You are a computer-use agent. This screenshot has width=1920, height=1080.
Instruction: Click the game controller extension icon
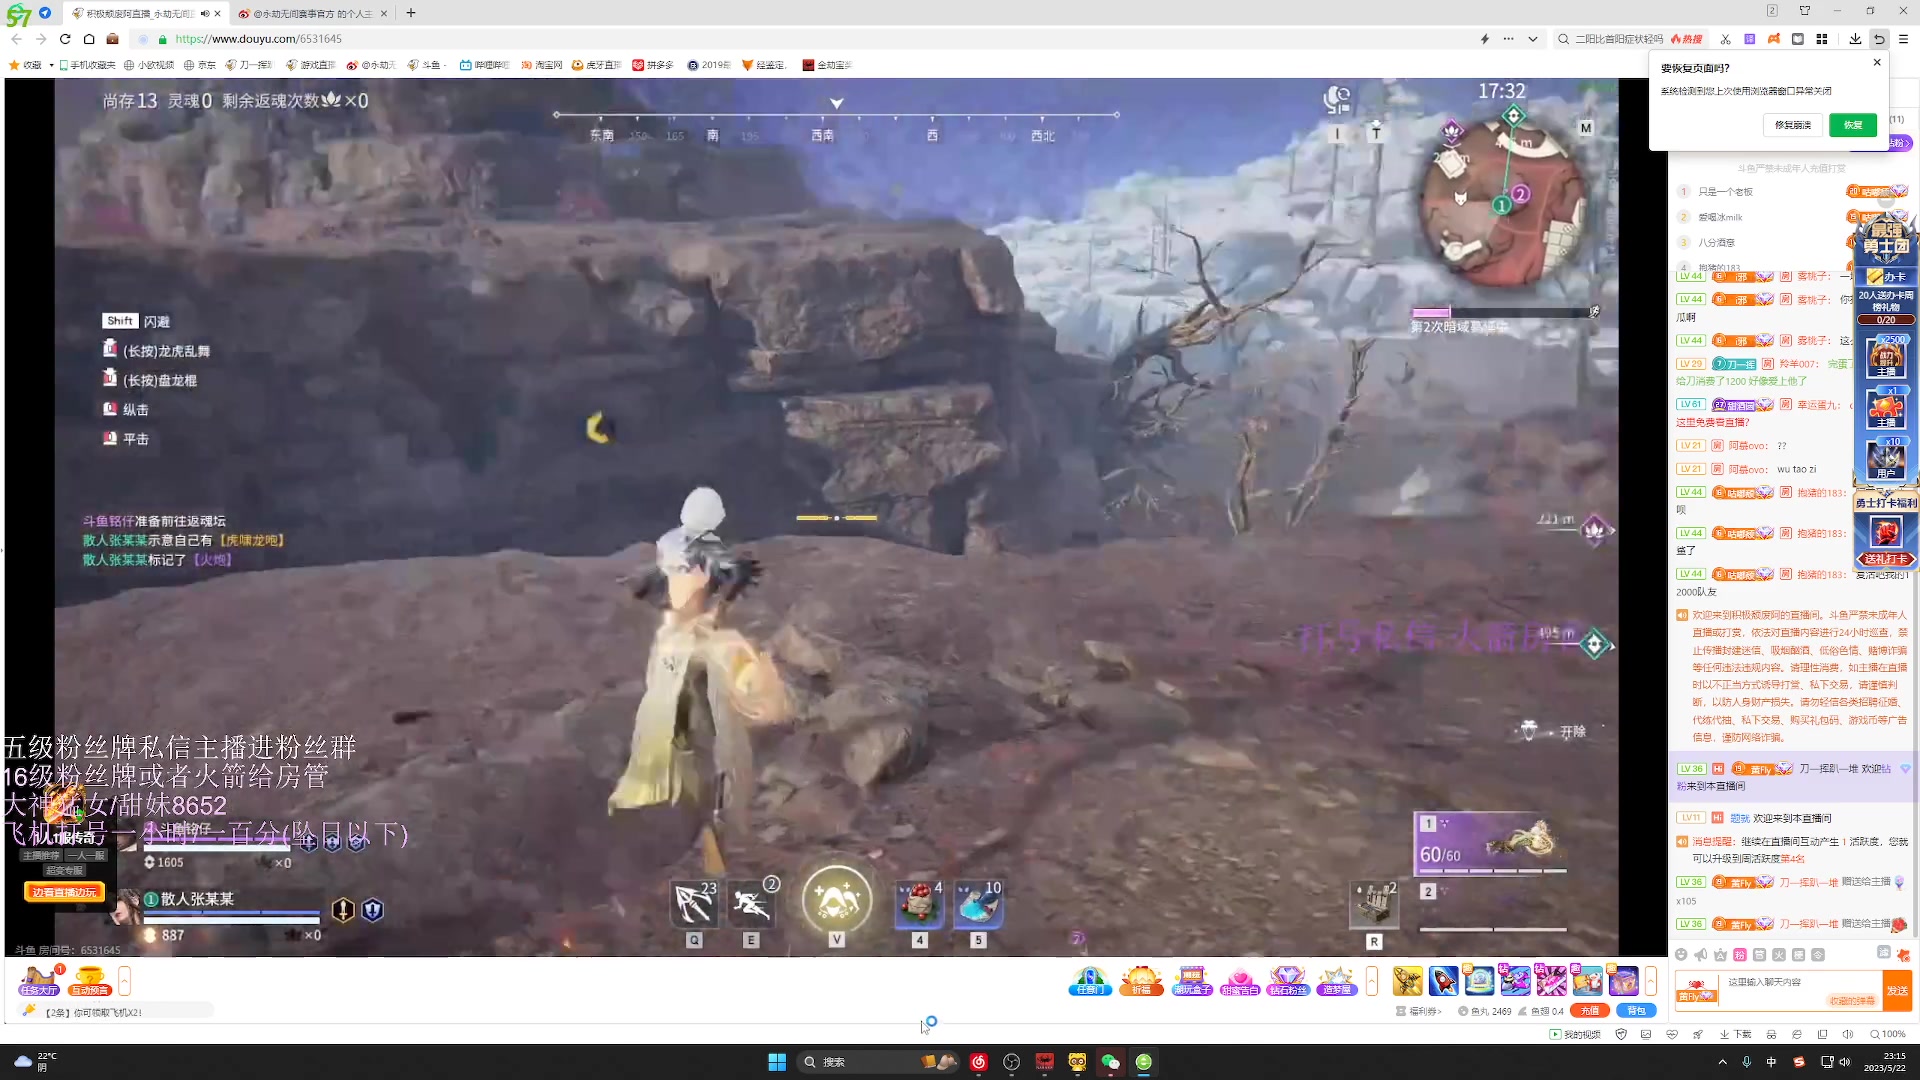point(1773,39)
